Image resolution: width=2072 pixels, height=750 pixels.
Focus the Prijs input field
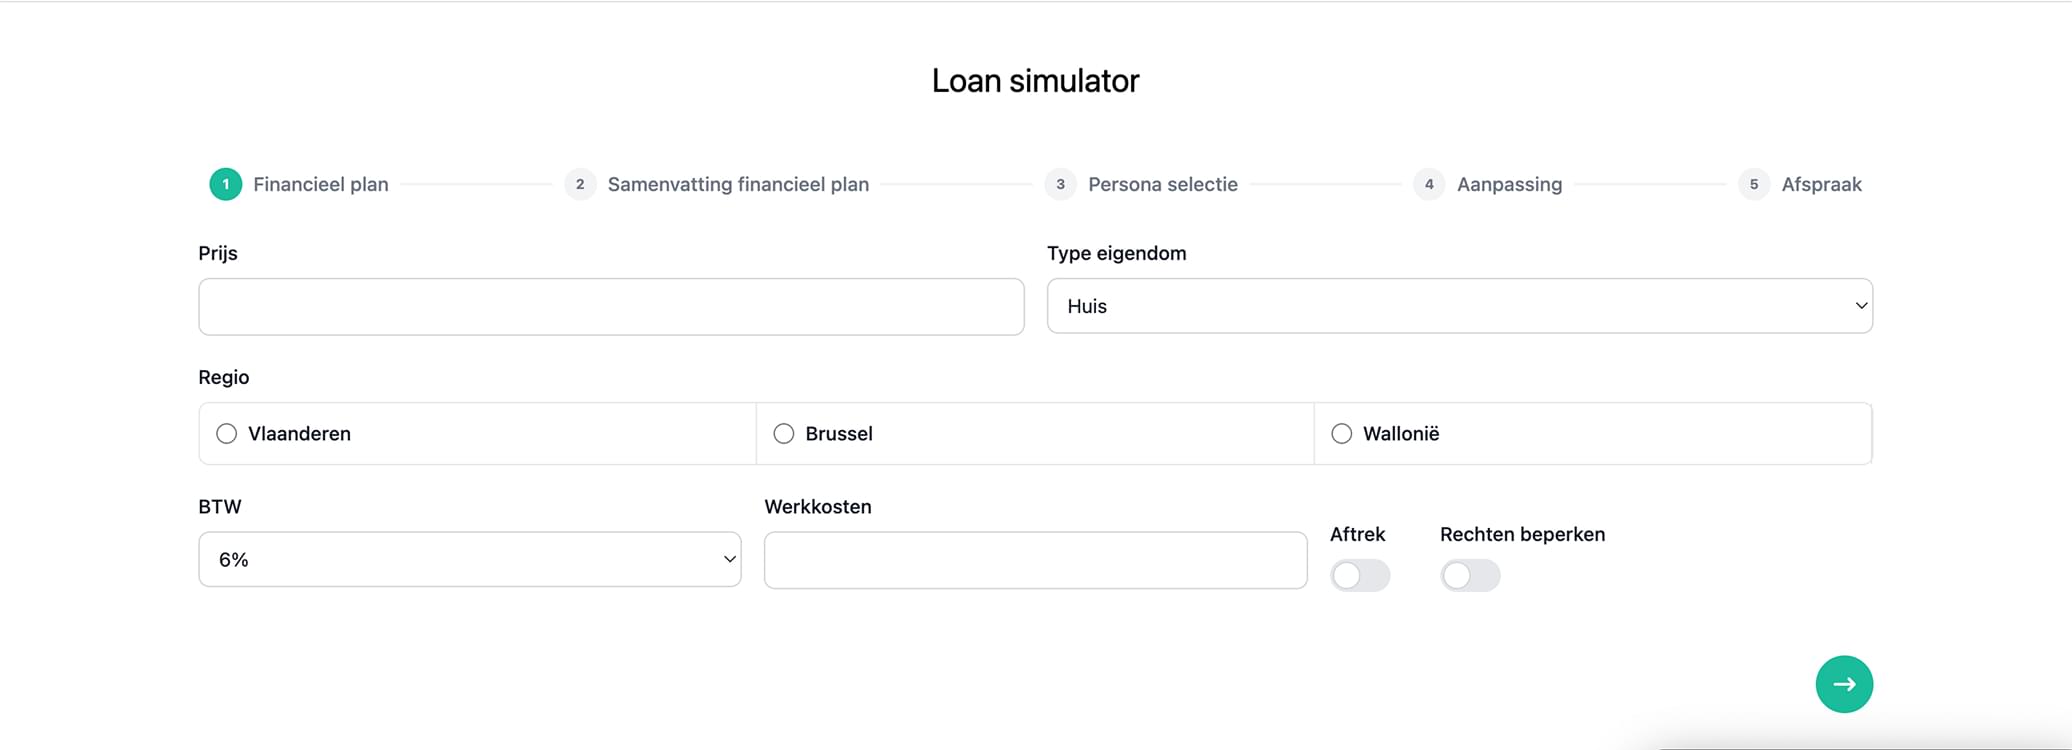611,307
